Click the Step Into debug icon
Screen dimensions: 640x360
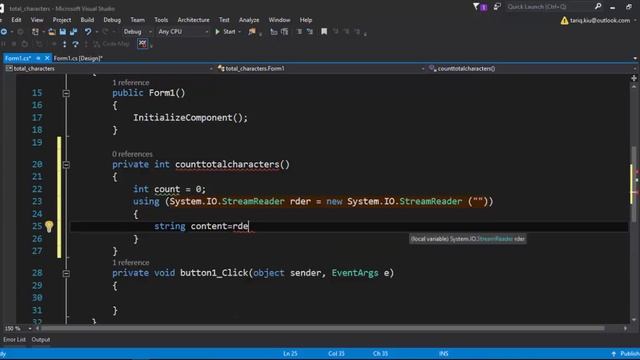64,44
